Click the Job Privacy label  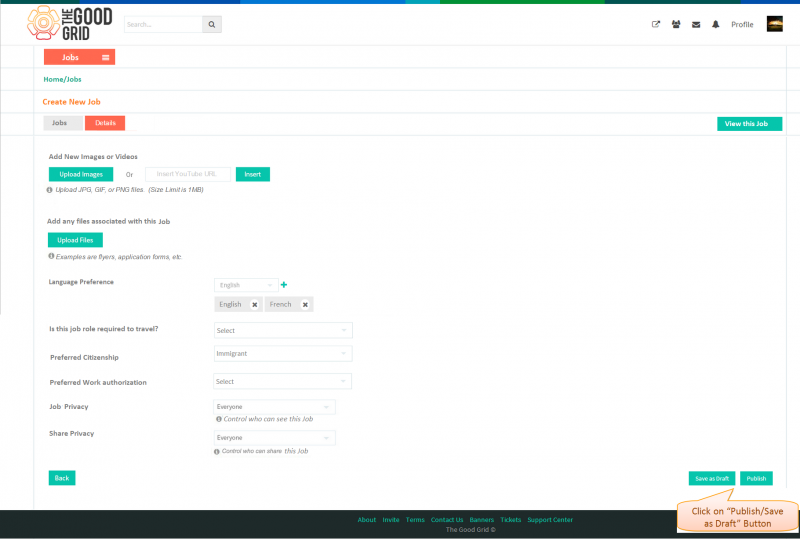coord(69,406)
